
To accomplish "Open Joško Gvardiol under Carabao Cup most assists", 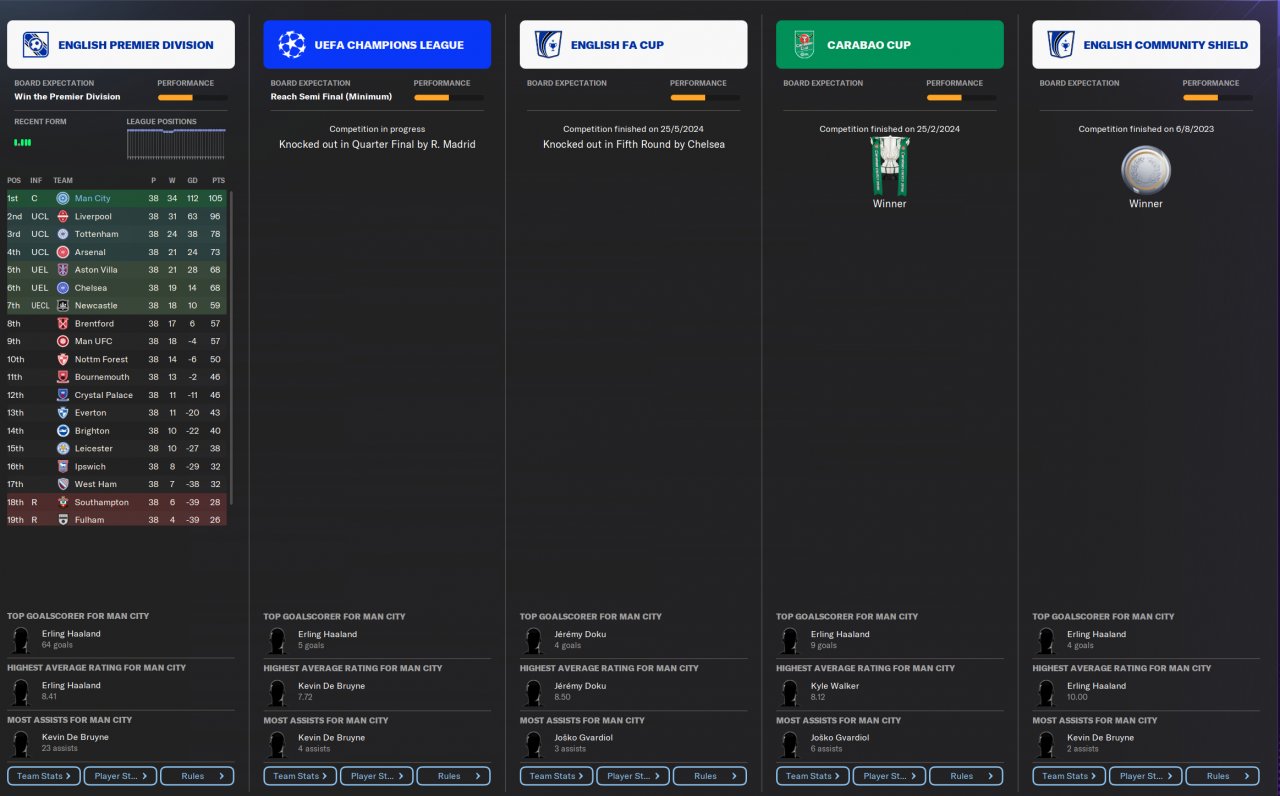I will click(842, 738).
